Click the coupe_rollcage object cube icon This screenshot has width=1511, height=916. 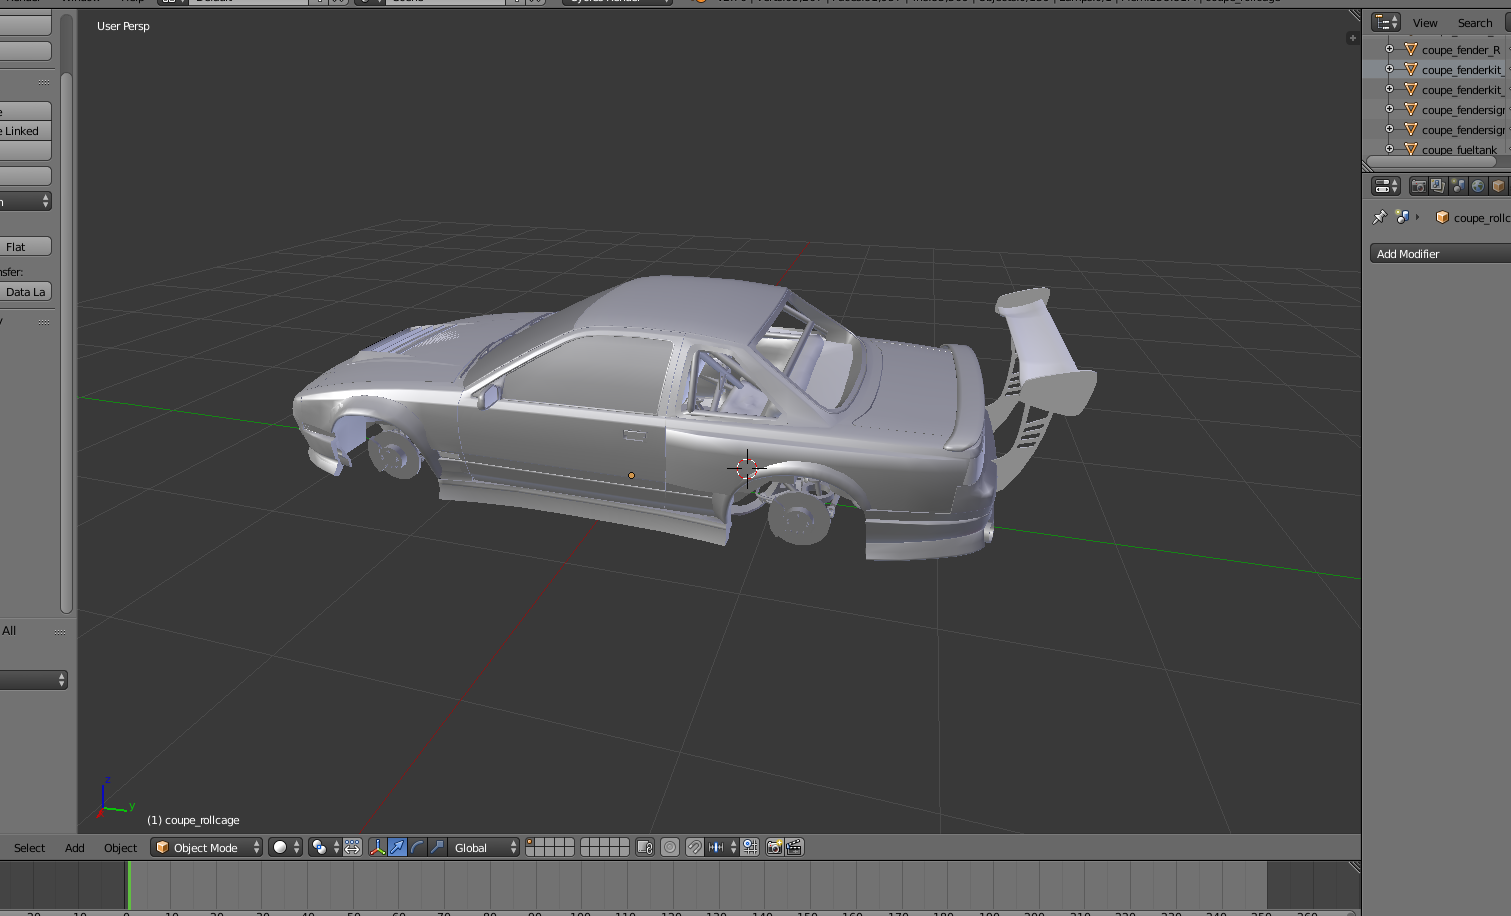1442,217
